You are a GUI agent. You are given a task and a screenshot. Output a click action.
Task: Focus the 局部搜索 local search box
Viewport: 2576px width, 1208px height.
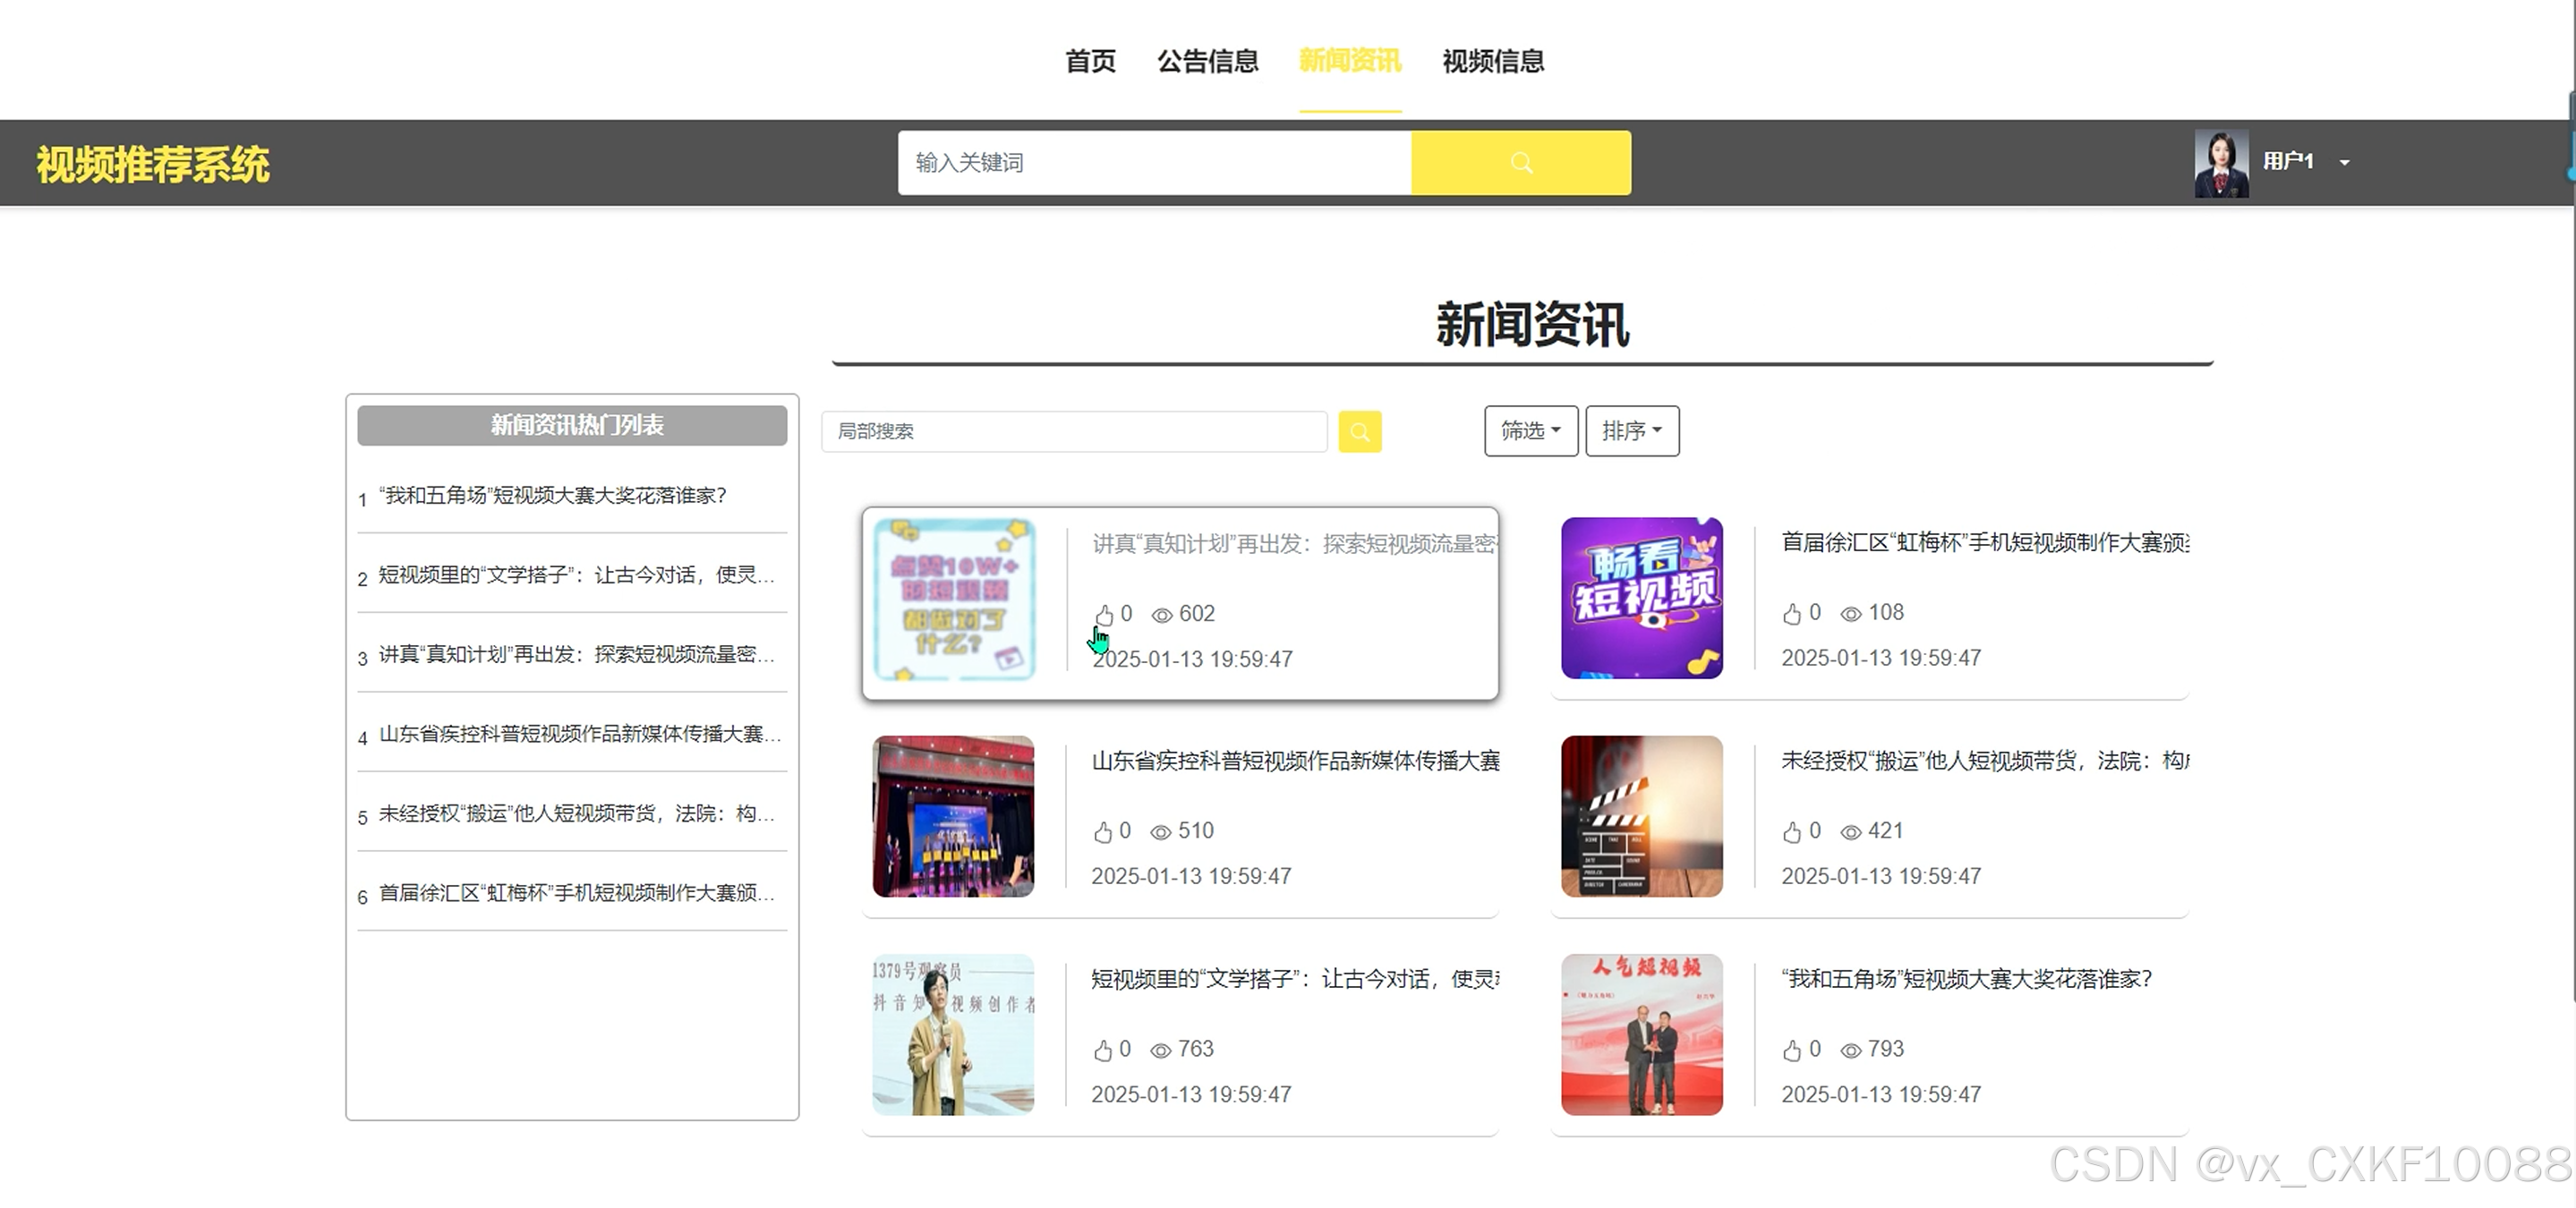[x=1073, y=431]
